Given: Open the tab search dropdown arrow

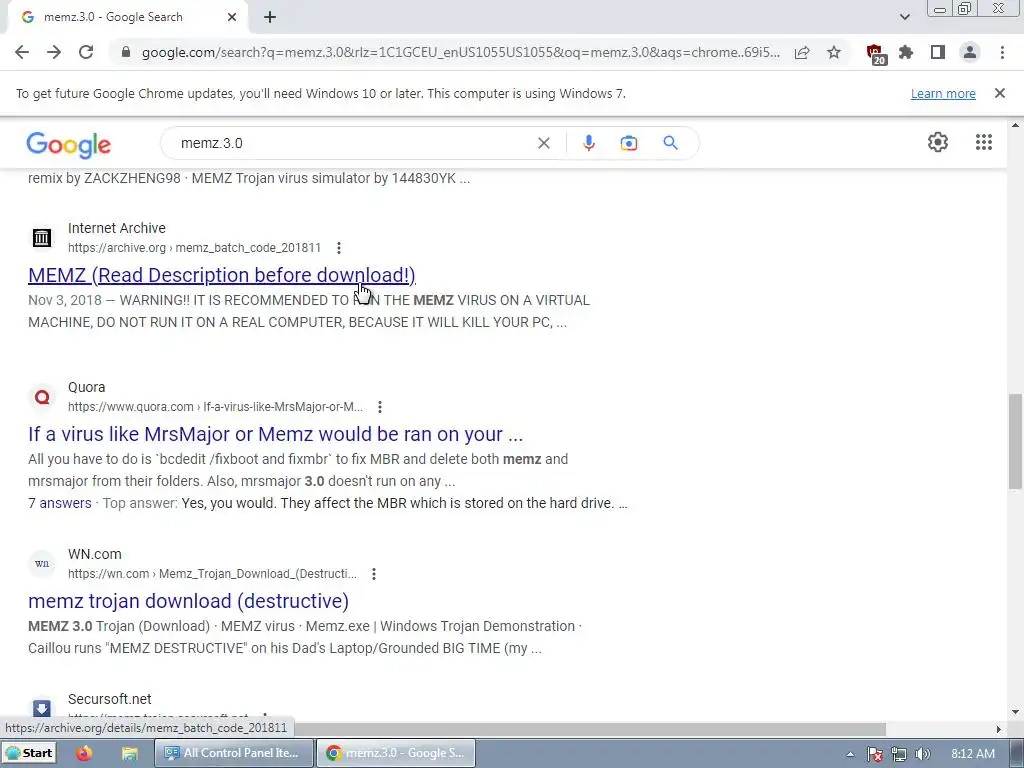Looking at the screenshot, I should tap(904, 17).
